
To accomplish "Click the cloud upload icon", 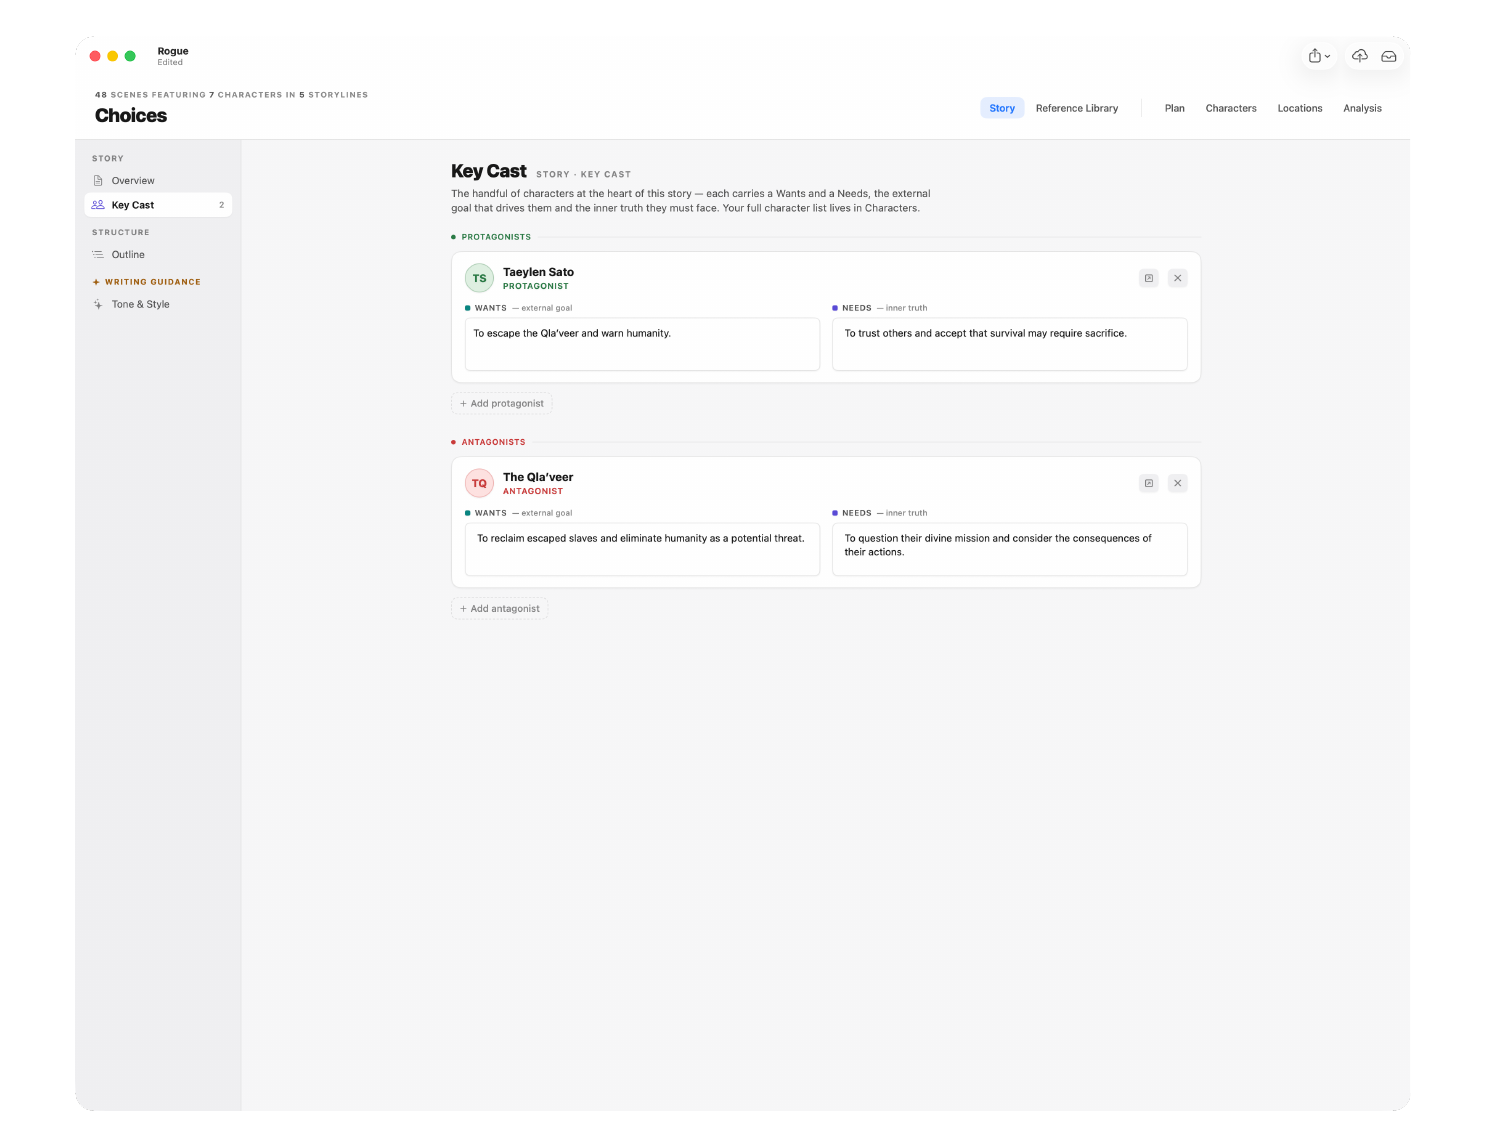I will [x=1360, y=56].
